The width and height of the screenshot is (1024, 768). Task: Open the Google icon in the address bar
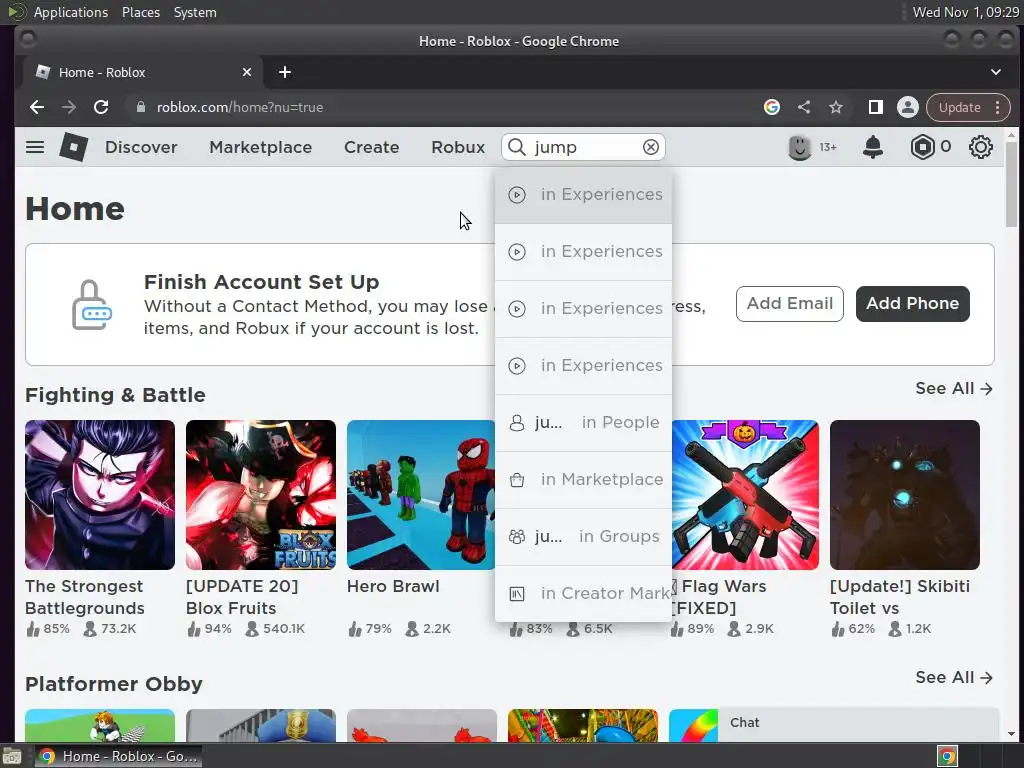[772, 107]
